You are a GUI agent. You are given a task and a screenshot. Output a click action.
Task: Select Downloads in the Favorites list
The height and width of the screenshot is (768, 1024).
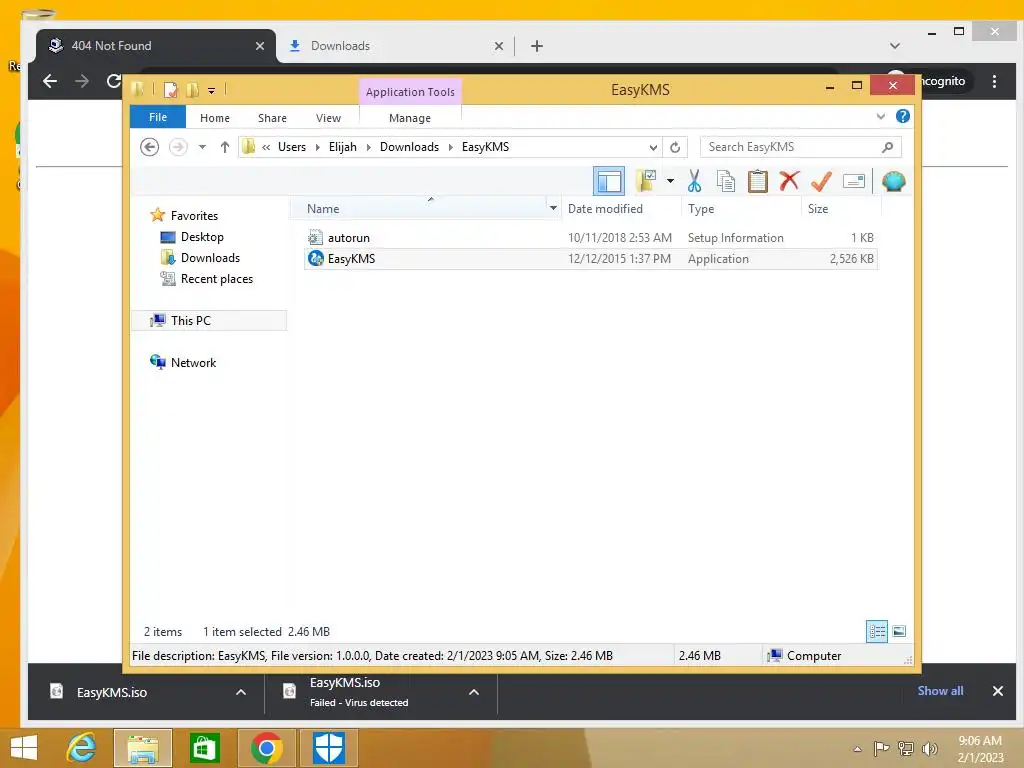point(210,257)
